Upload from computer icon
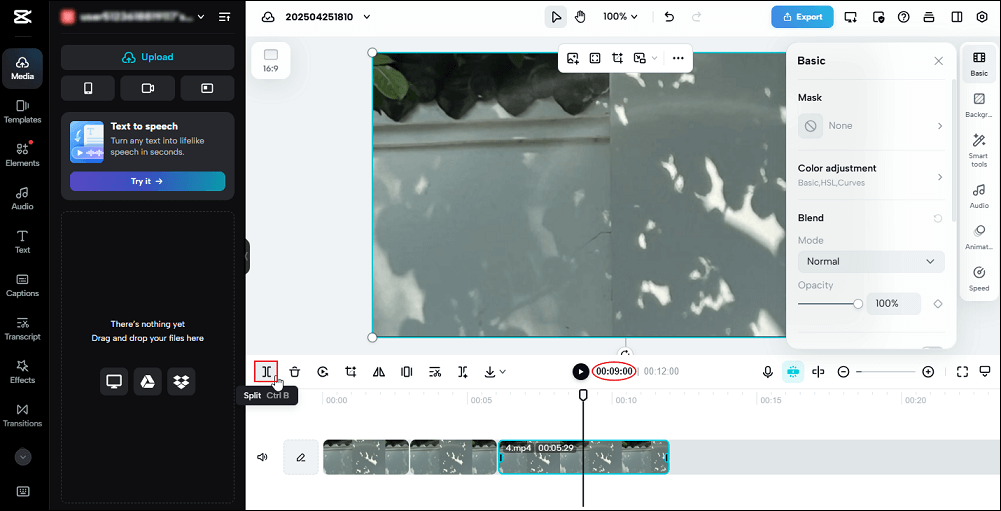This screenshot has height=511, width=1001. pos(114,381)
